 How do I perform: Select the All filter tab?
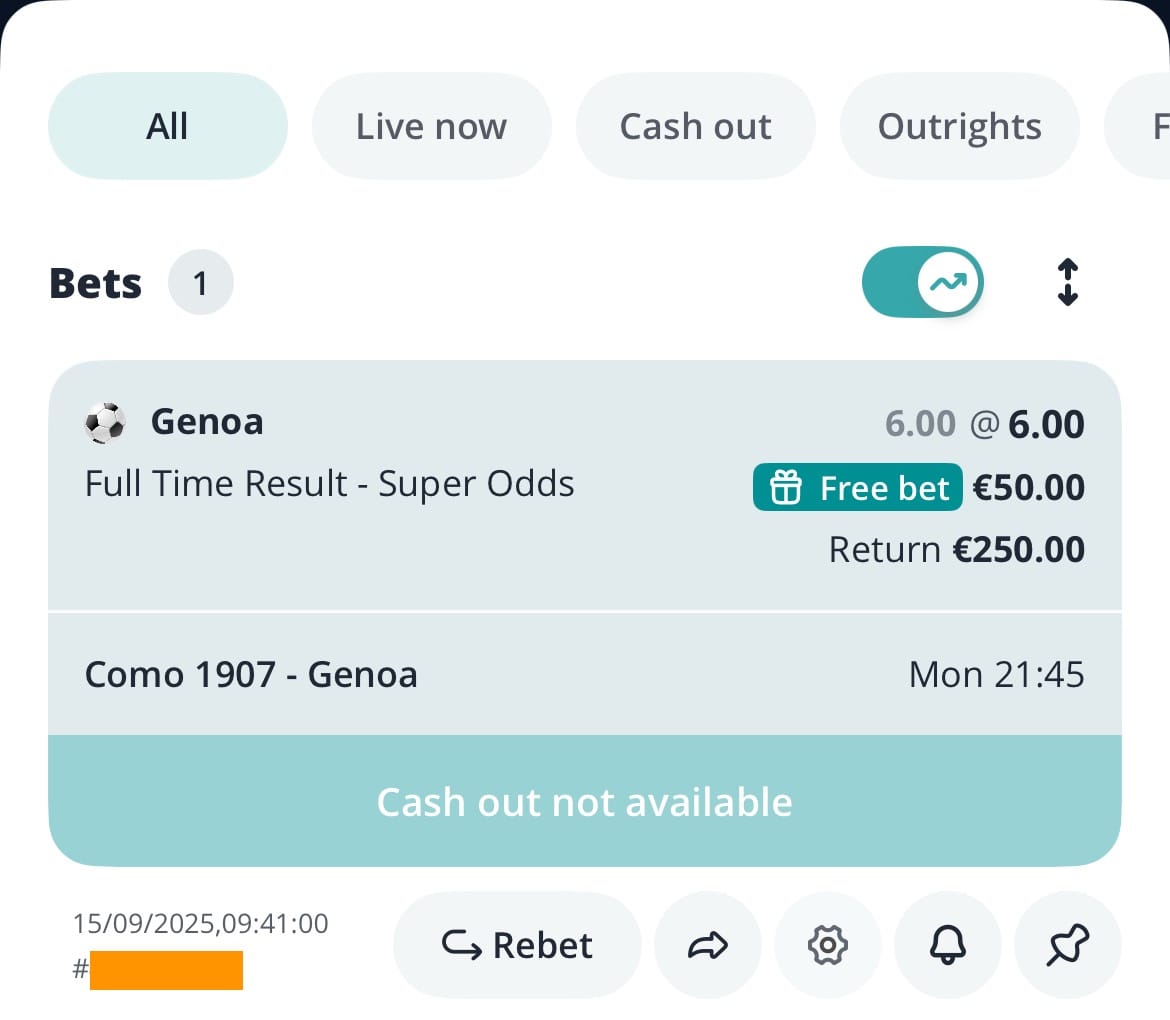point(167,126)
